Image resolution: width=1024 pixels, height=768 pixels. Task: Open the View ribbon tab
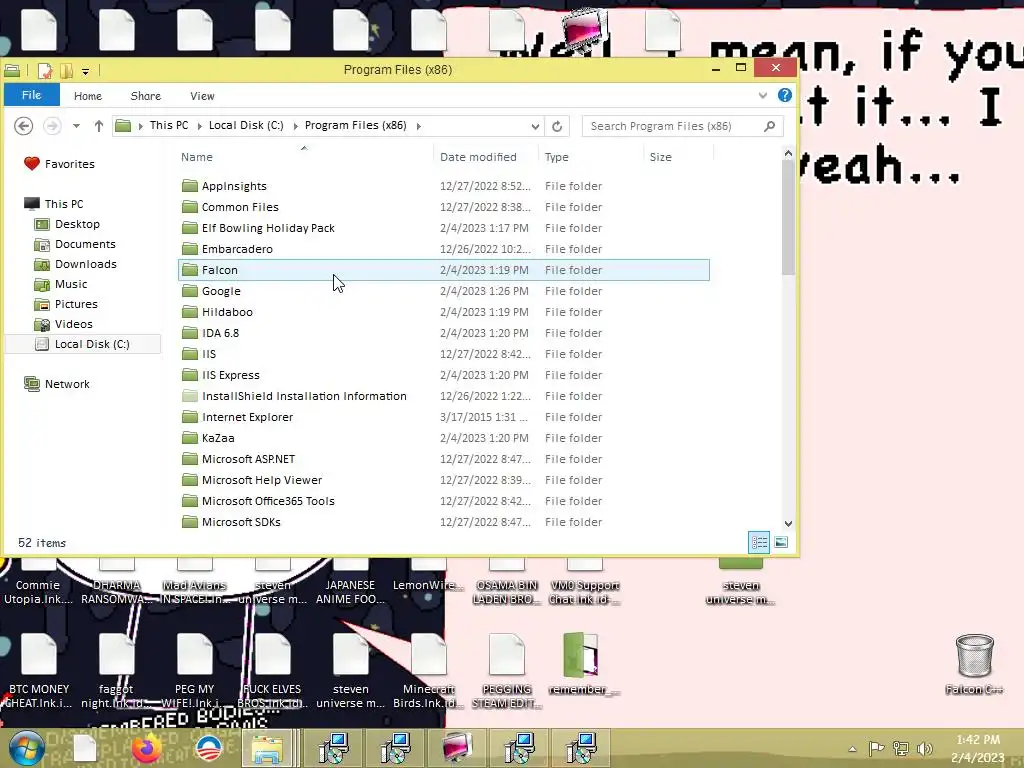tap(202, 96)
